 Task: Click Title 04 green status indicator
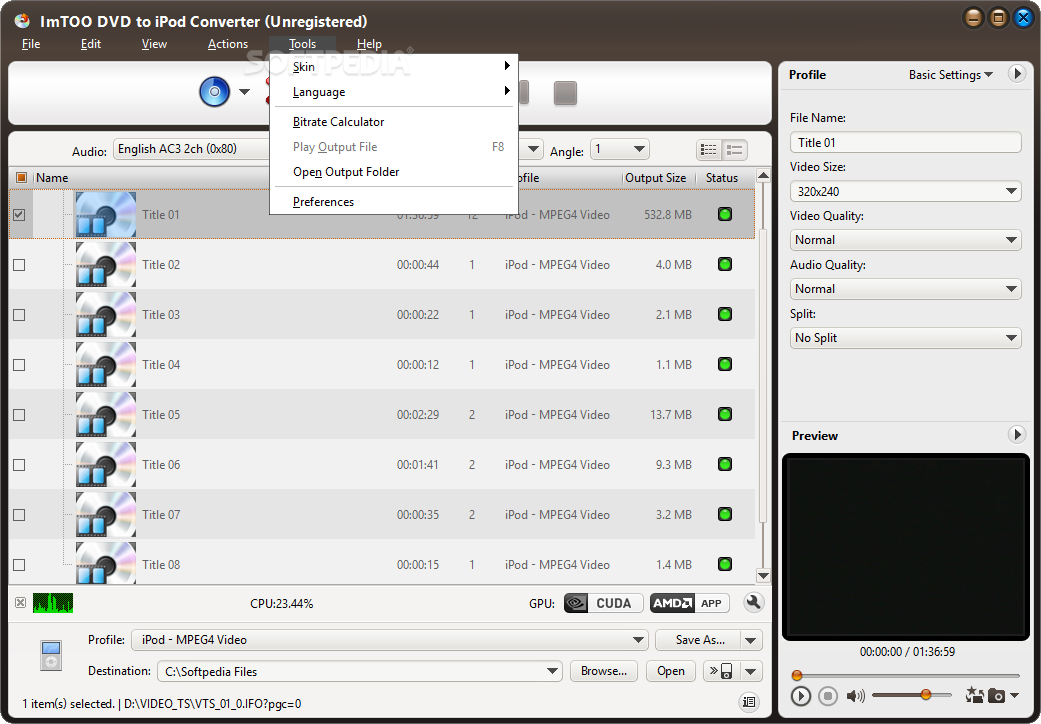pyautogui.click(x=725, y=364)
